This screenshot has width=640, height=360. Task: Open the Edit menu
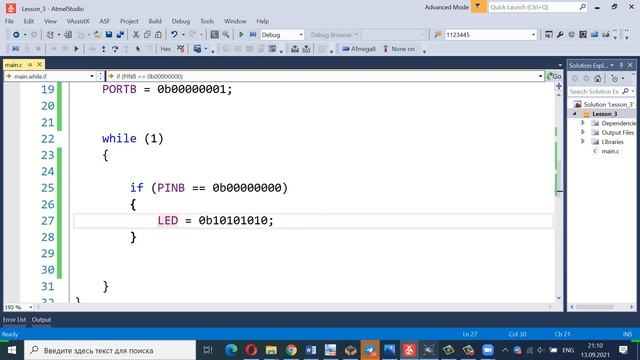(29, 21)
